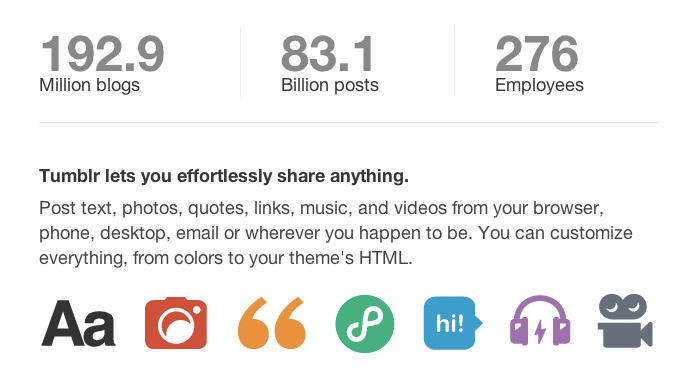Click the horizontal rule below statistics
This screenshot has width=680, height=383.
[349, 122]
